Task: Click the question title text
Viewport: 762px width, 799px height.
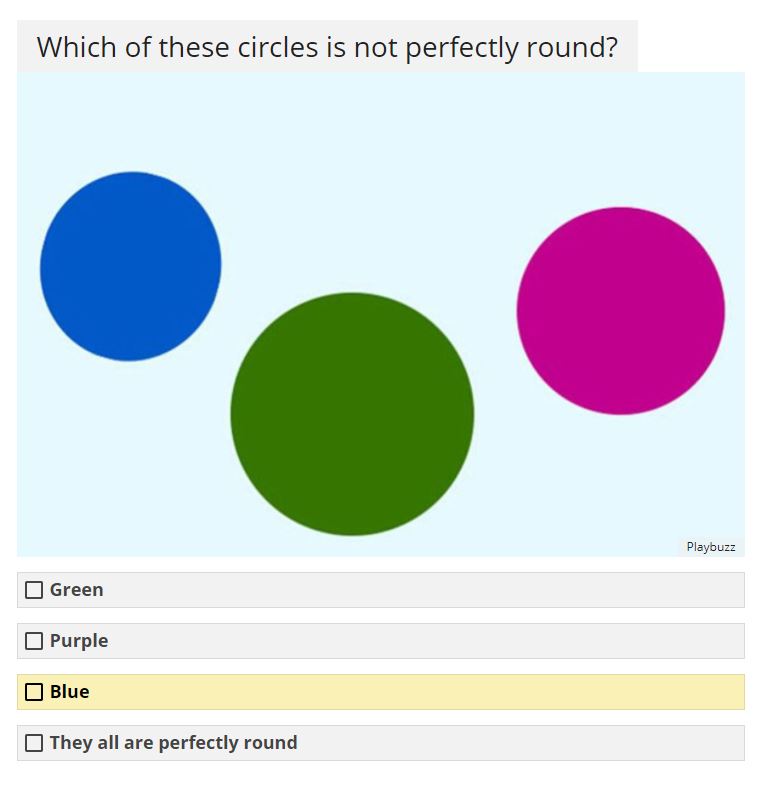Action: (x=327, y=47)
